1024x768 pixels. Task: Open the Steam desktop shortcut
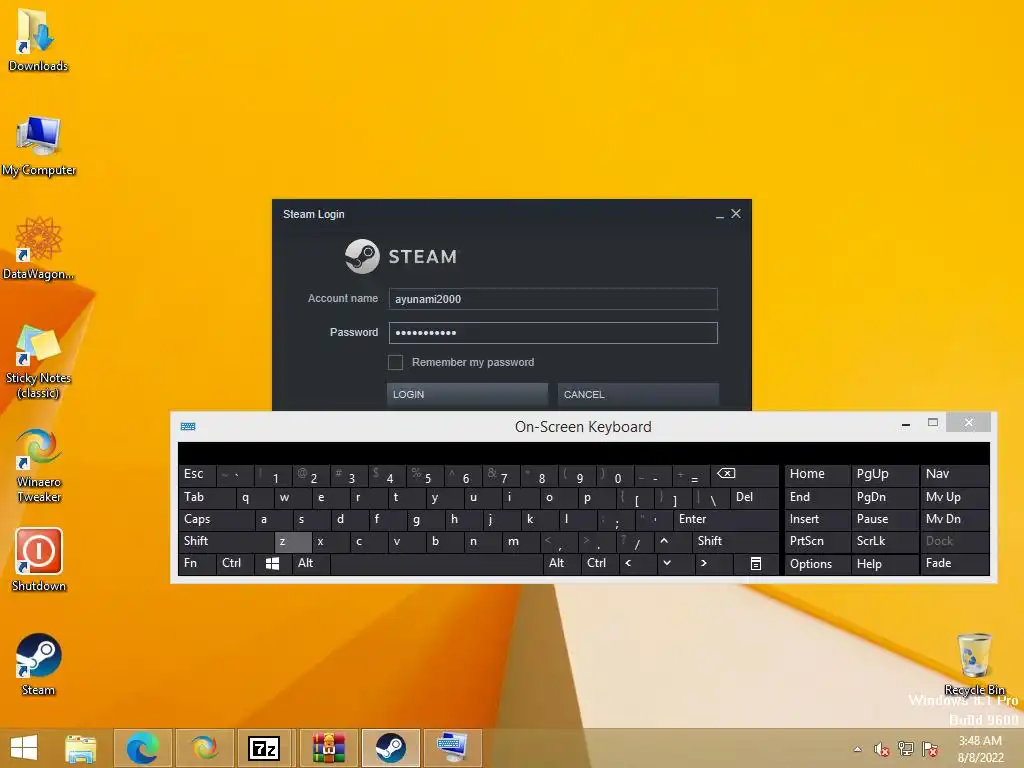point(38,664)
